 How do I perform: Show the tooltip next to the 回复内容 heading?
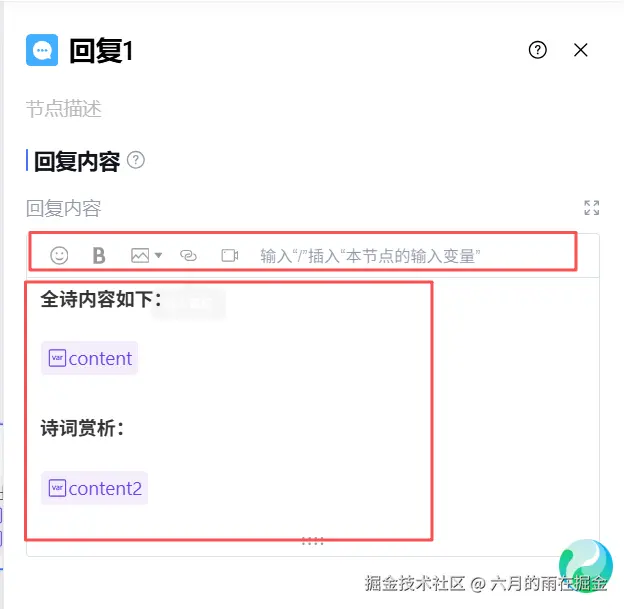[136, 160]
